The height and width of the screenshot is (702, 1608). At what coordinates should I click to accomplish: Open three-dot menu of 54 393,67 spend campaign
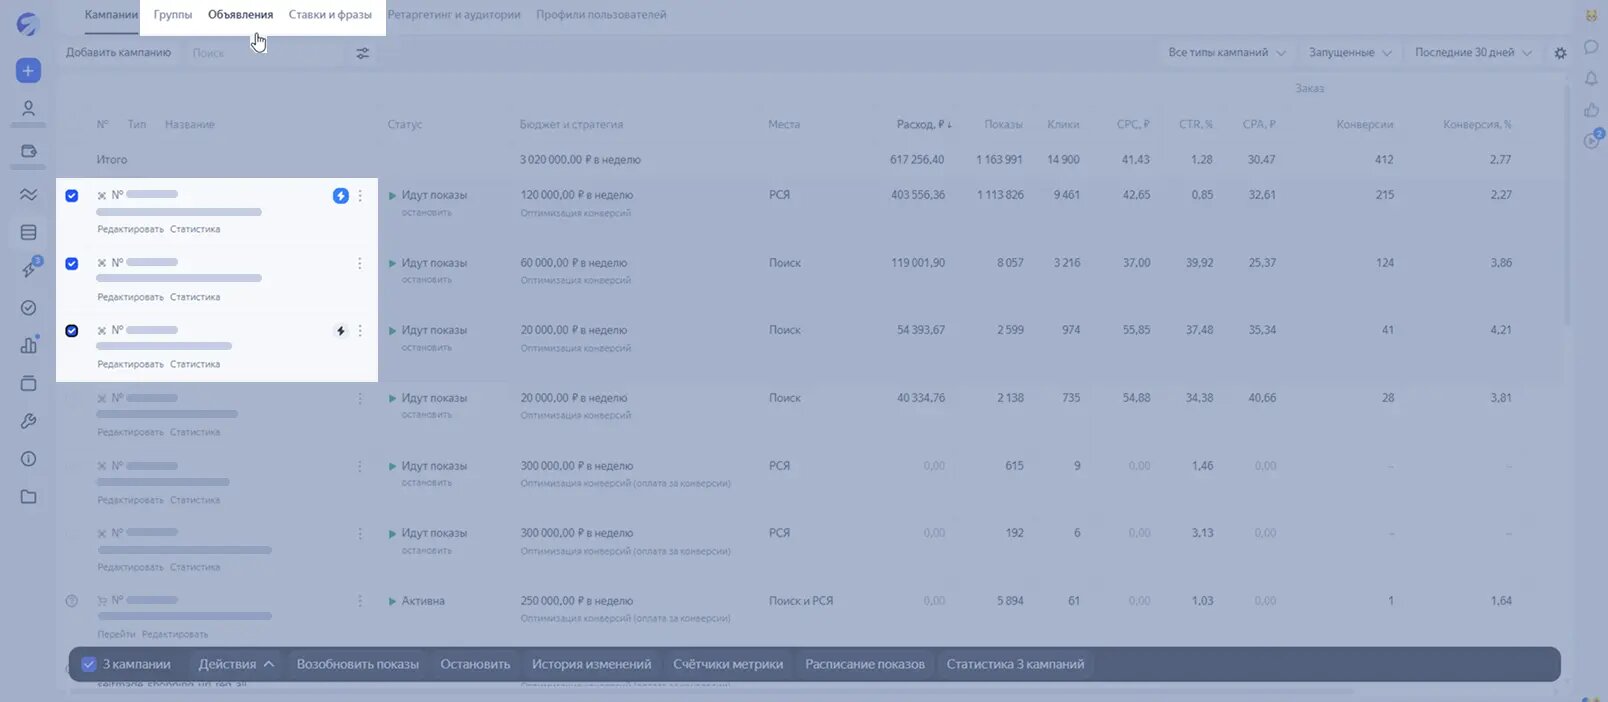click(x=360, y=331)
